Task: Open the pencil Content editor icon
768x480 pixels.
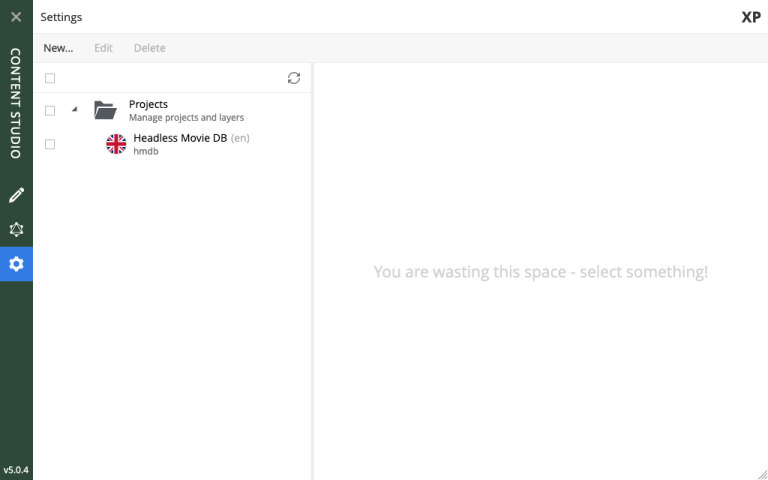Action: tap(16, 195)
